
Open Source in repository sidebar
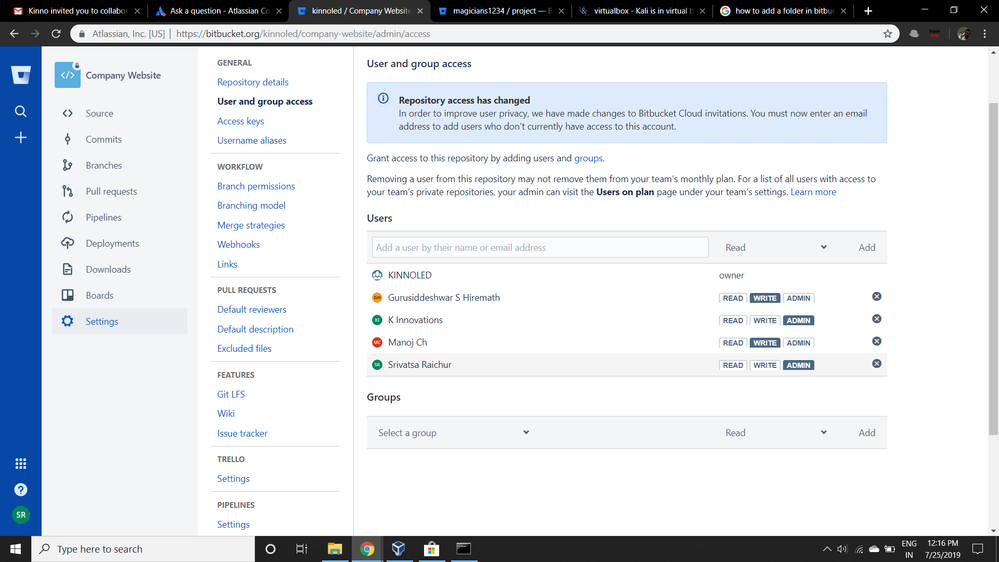click(x=99, y=113)
